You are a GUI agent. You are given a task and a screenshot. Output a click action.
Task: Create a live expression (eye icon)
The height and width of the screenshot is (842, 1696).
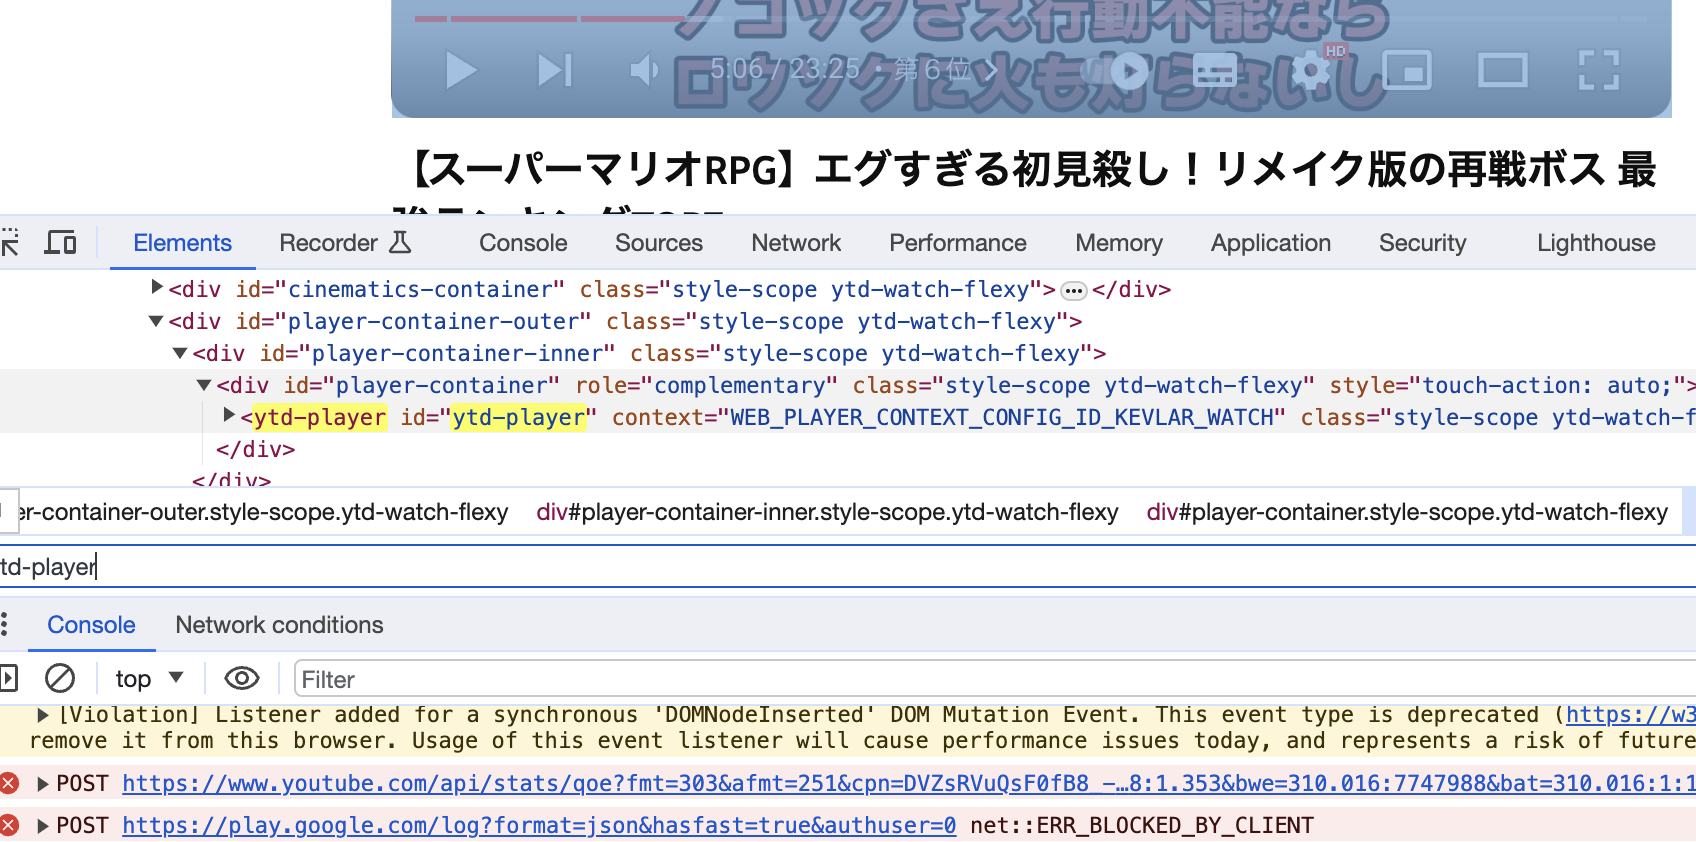coord(242,678)
